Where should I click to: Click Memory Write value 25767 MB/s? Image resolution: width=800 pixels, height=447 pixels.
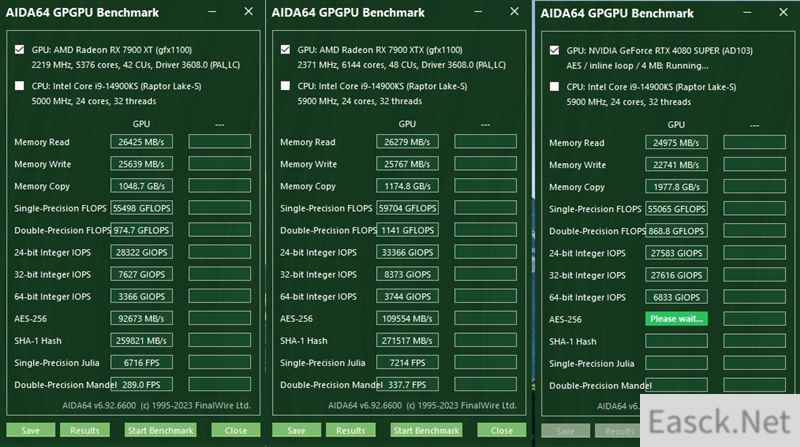point(407,164)
